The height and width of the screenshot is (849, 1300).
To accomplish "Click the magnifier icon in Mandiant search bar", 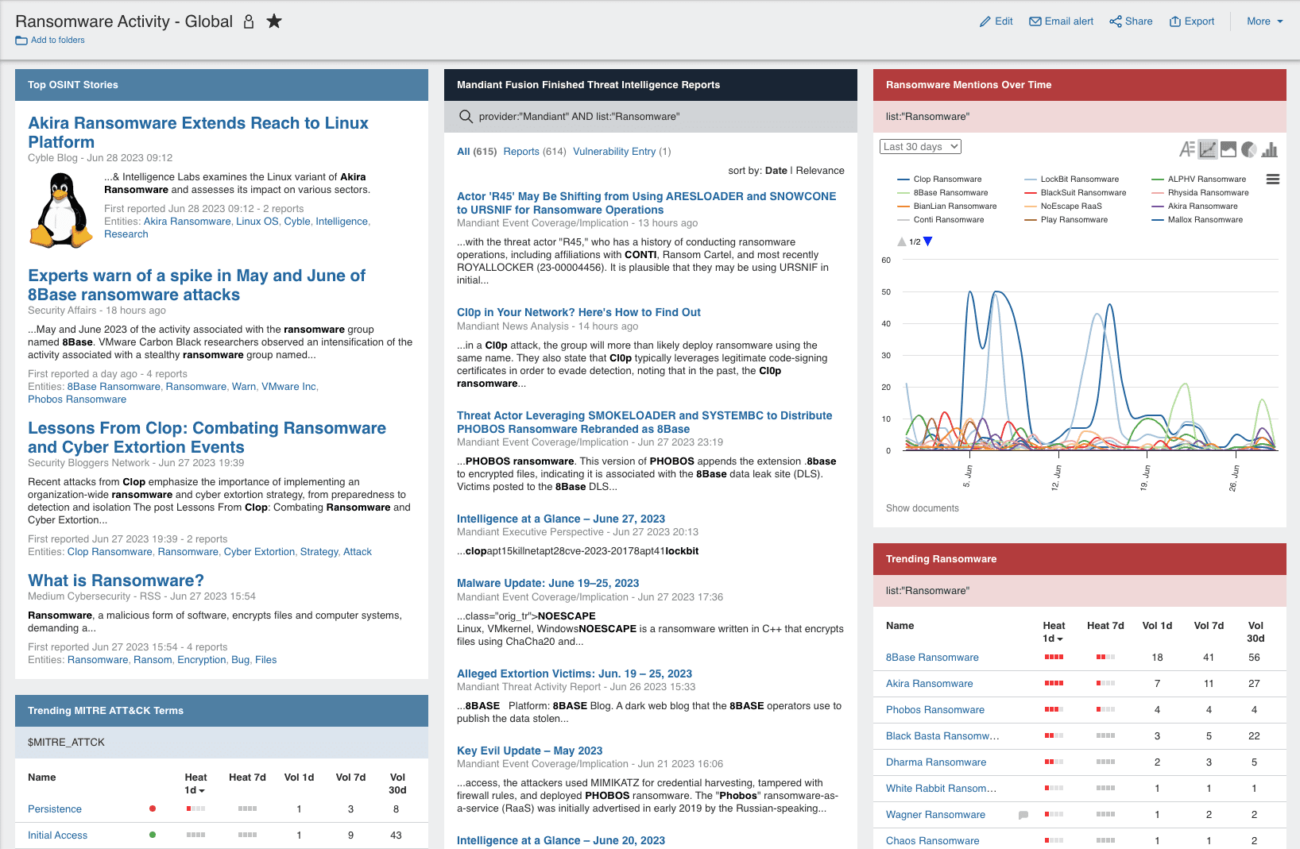I will tap(465, 116).
